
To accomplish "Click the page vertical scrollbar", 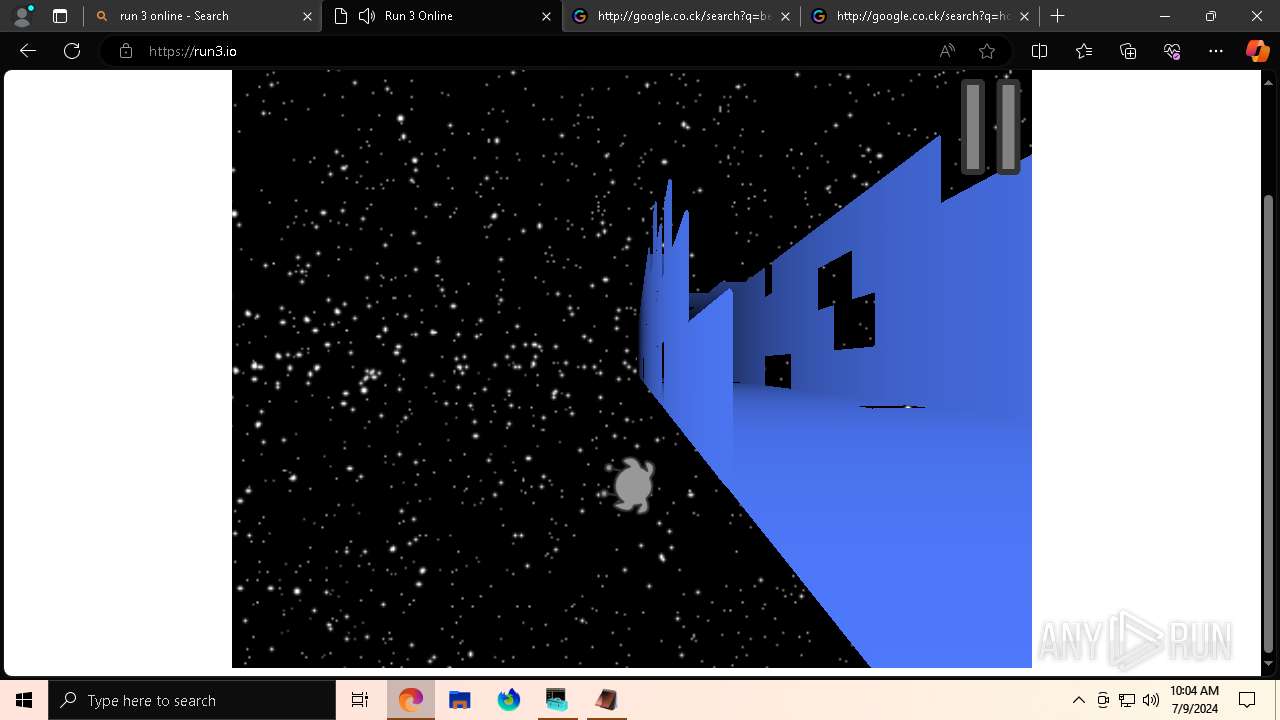I will point(1269,422).
